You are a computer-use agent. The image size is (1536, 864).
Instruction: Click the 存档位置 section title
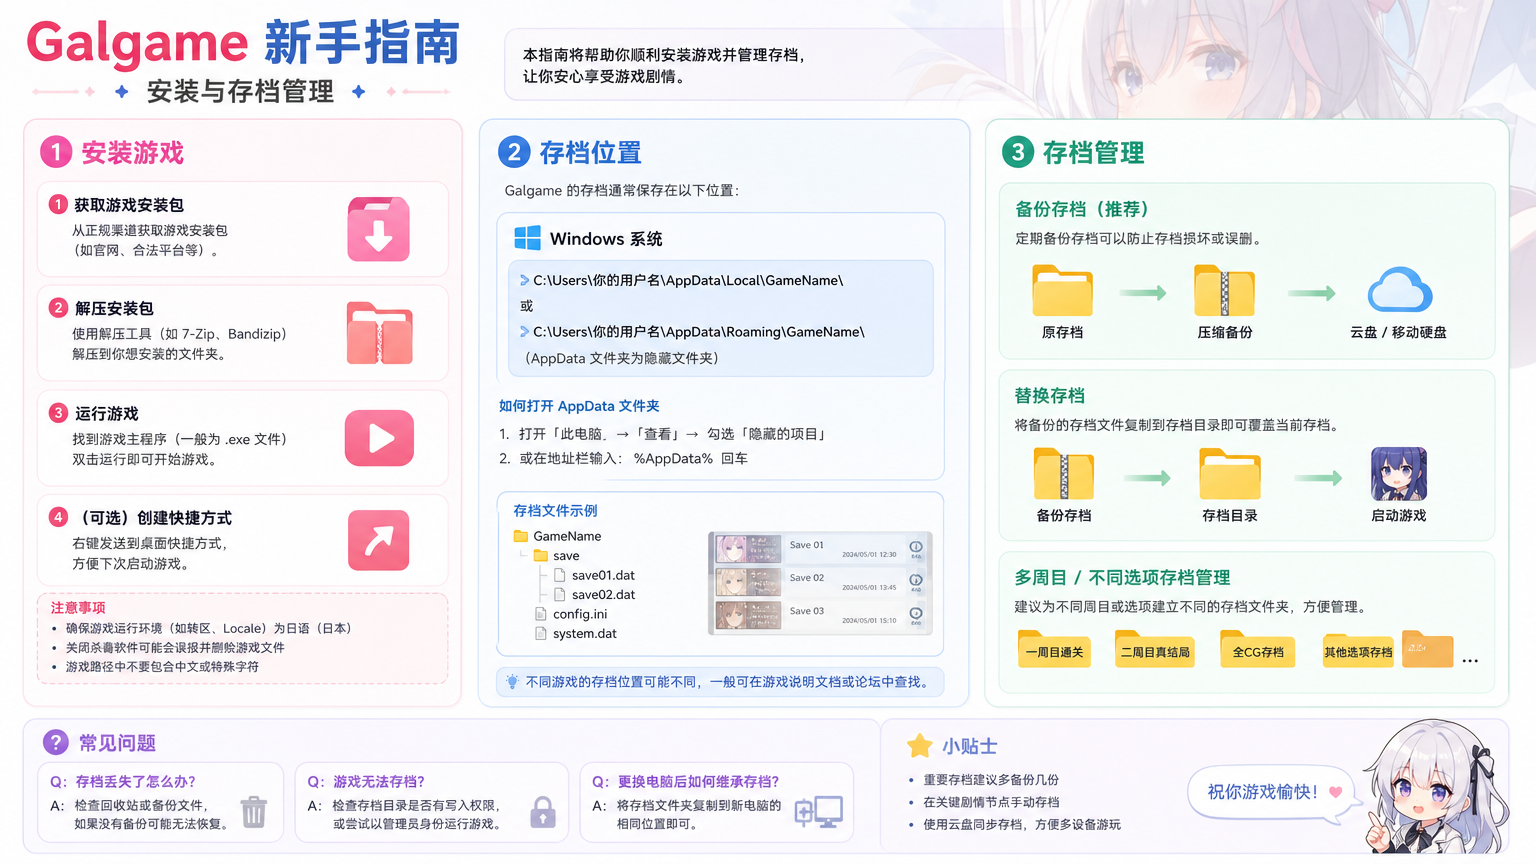pyautogui.click(x=590, y=153)
